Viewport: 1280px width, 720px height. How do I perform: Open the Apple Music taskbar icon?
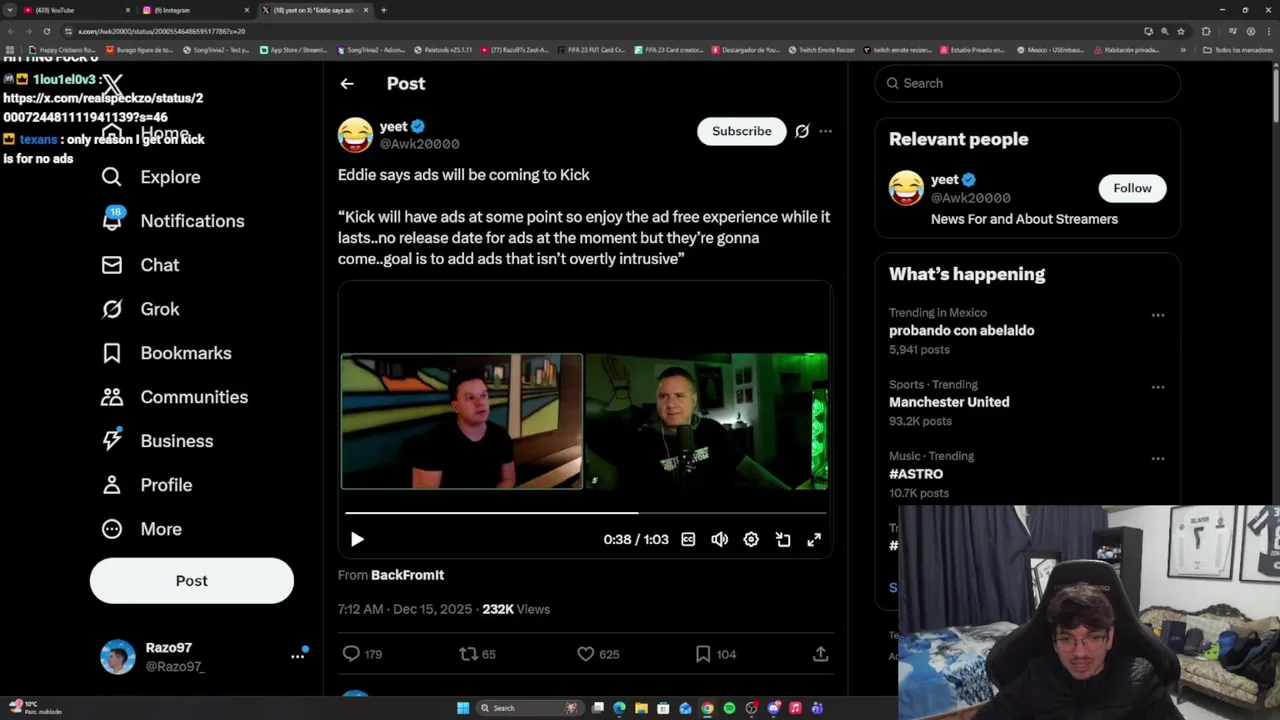(795, 708)
